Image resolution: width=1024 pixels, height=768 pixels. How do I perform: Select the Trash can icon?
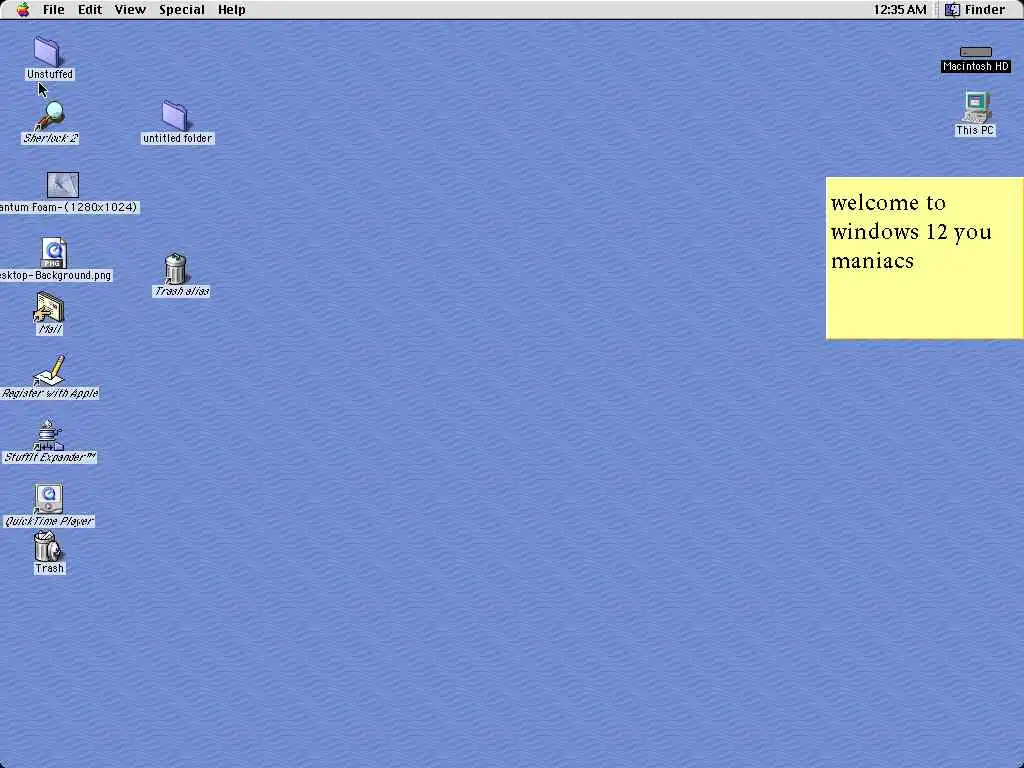48,547
